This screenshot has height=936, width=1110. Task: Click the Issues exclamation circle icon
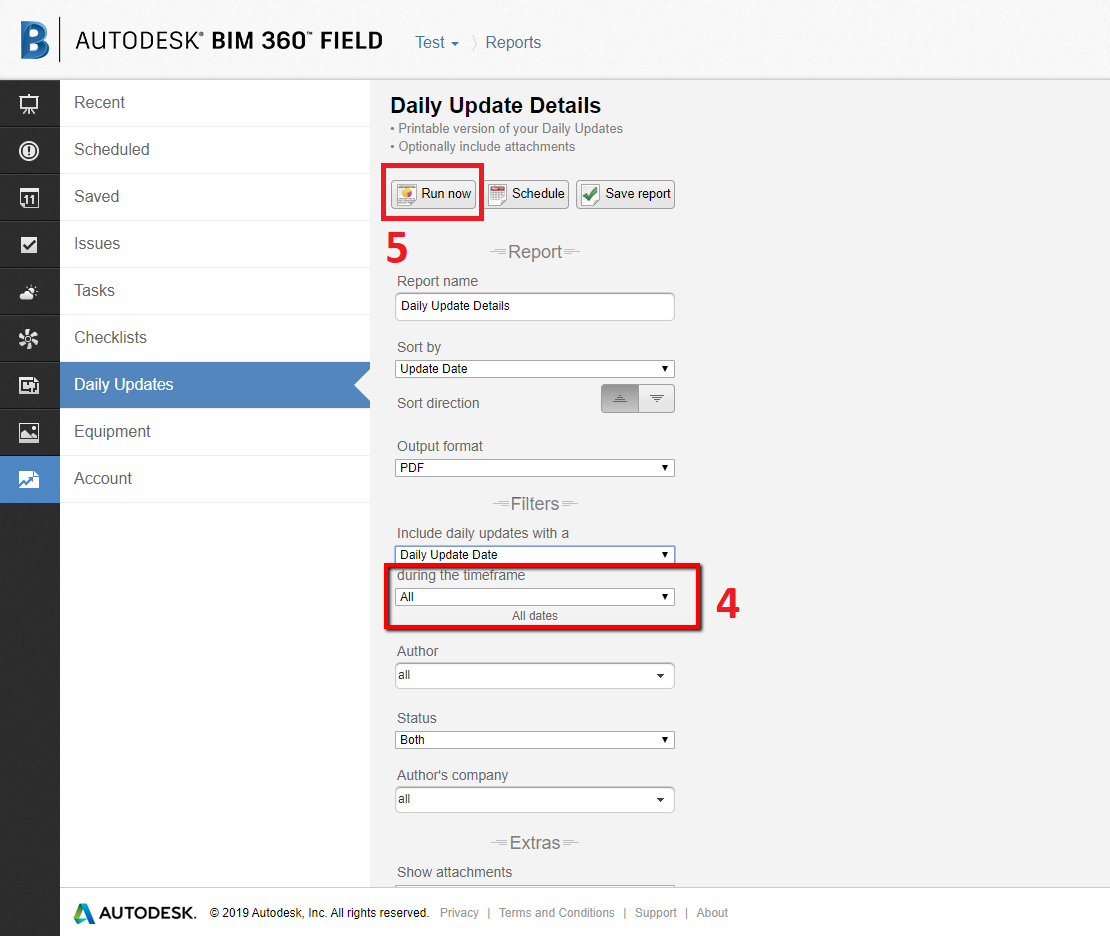click(x=29, y=150)
